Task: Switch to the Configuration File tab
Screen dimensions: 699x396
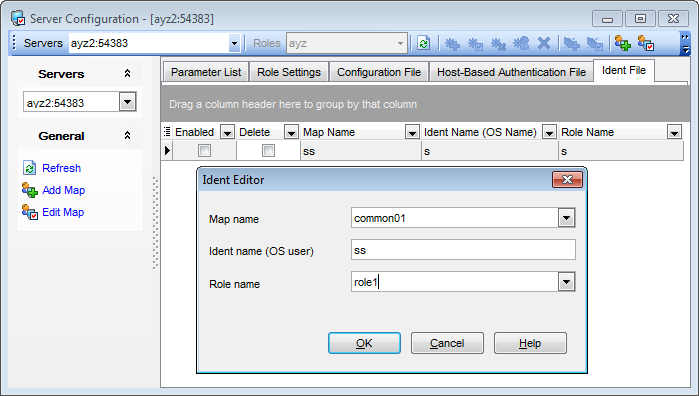Action: point(379,72)
